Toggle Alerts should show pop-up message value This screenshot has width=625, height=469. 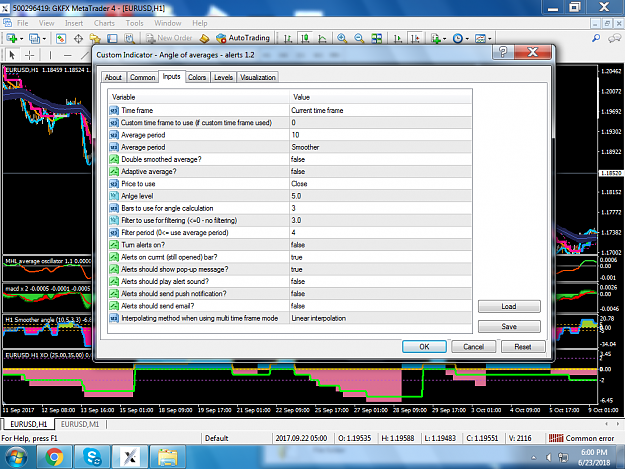pos(381,269)
